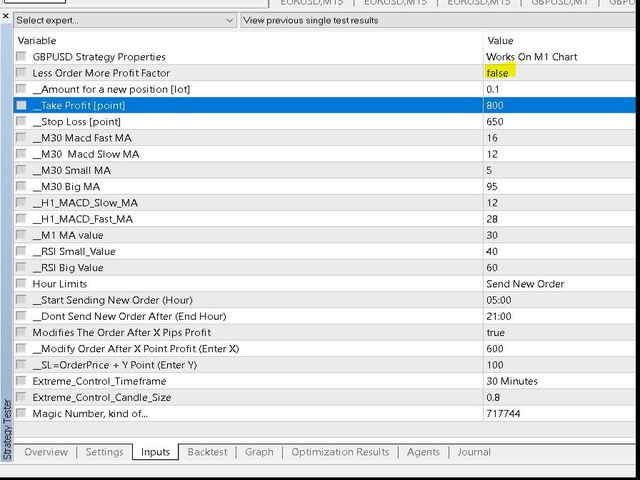The height and width of the screenshot is (480, 640).
Task: Click the Take Profit value 800
Action: pyautogui.click(x=495, y=105)
